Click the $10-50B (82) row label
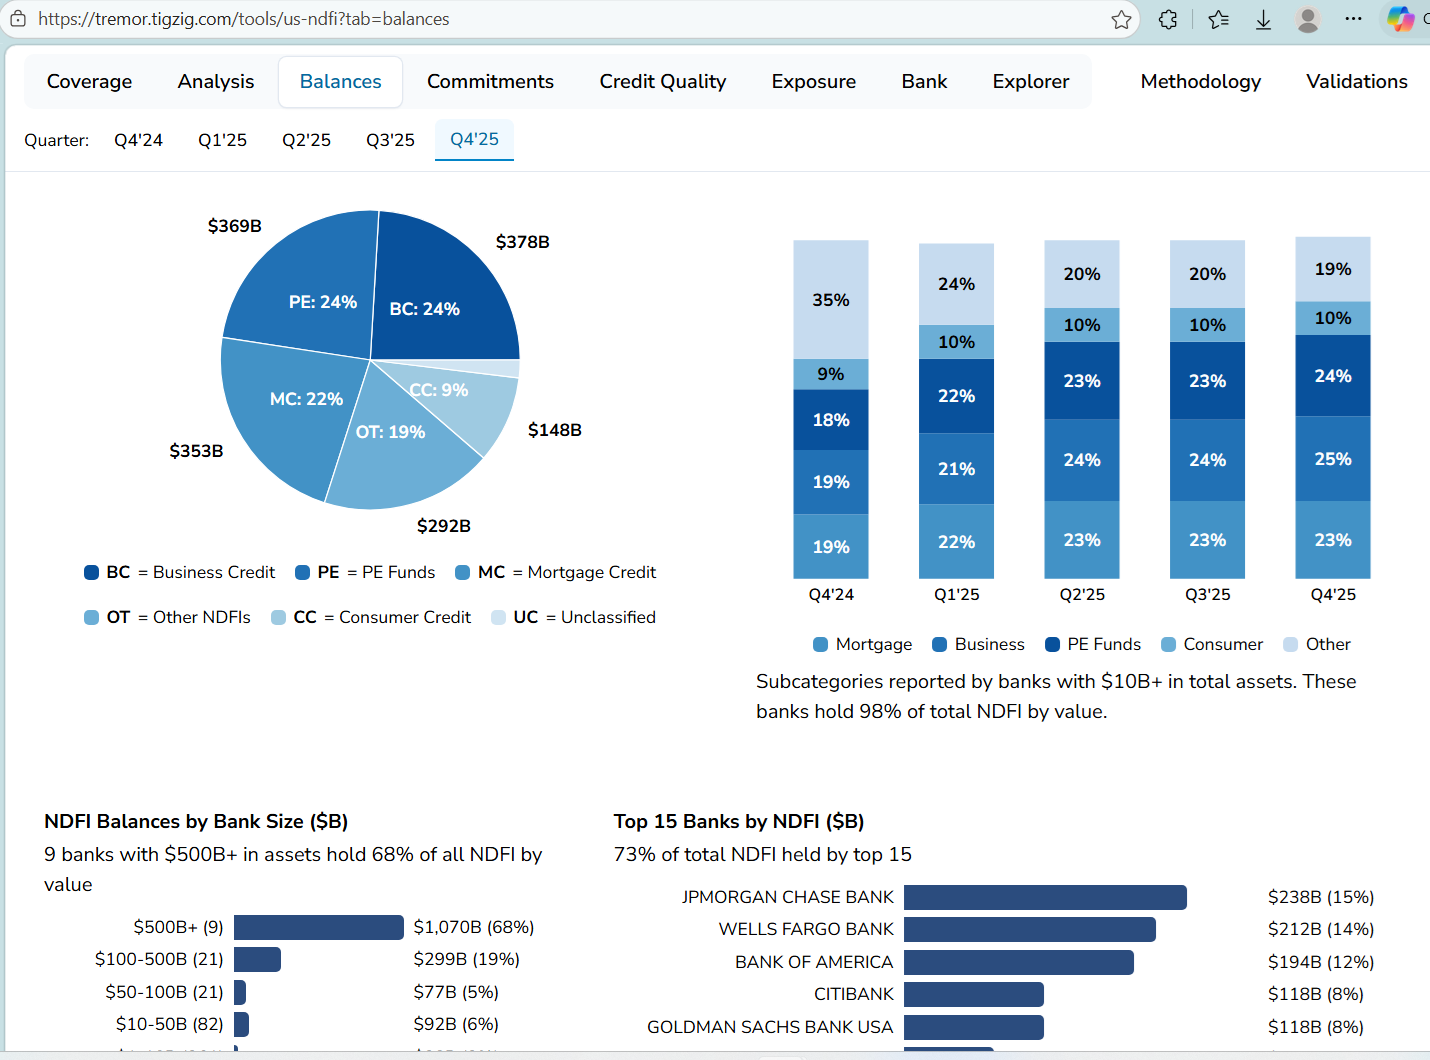 coord(169,1024)
